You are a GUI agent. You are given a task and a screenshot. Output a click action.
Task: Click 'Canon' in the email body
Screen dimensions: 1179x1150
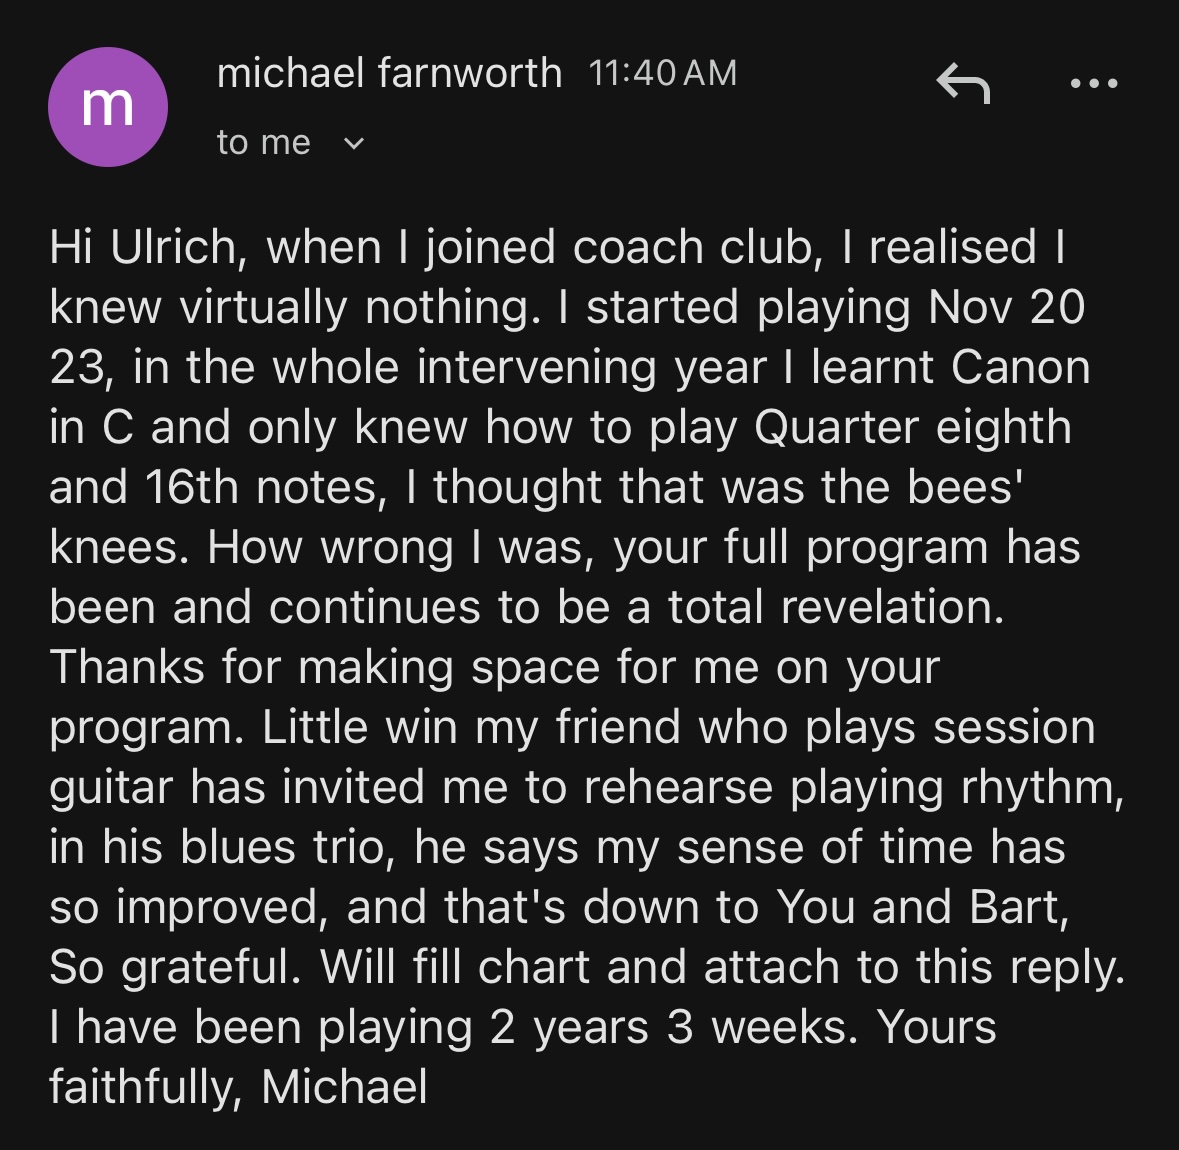pos(1020,368)
